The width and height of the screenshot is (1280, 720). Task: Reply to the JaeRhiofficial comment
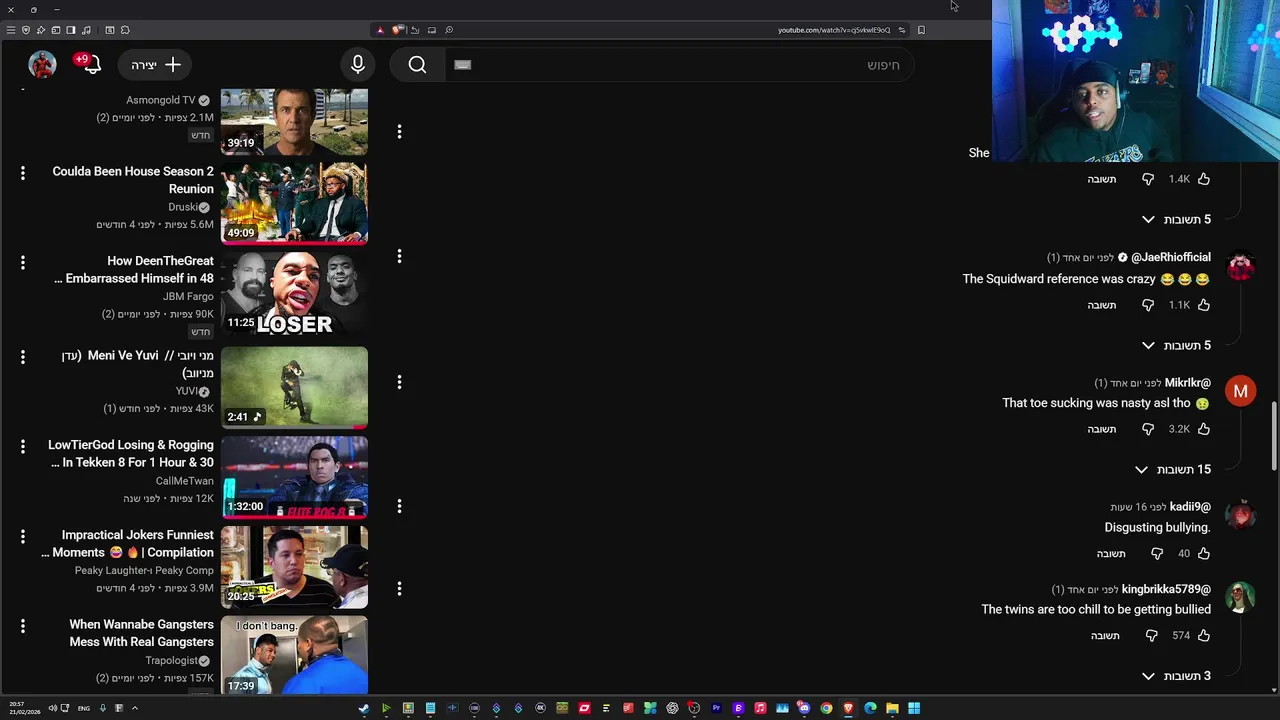[x=1101, y=305]
